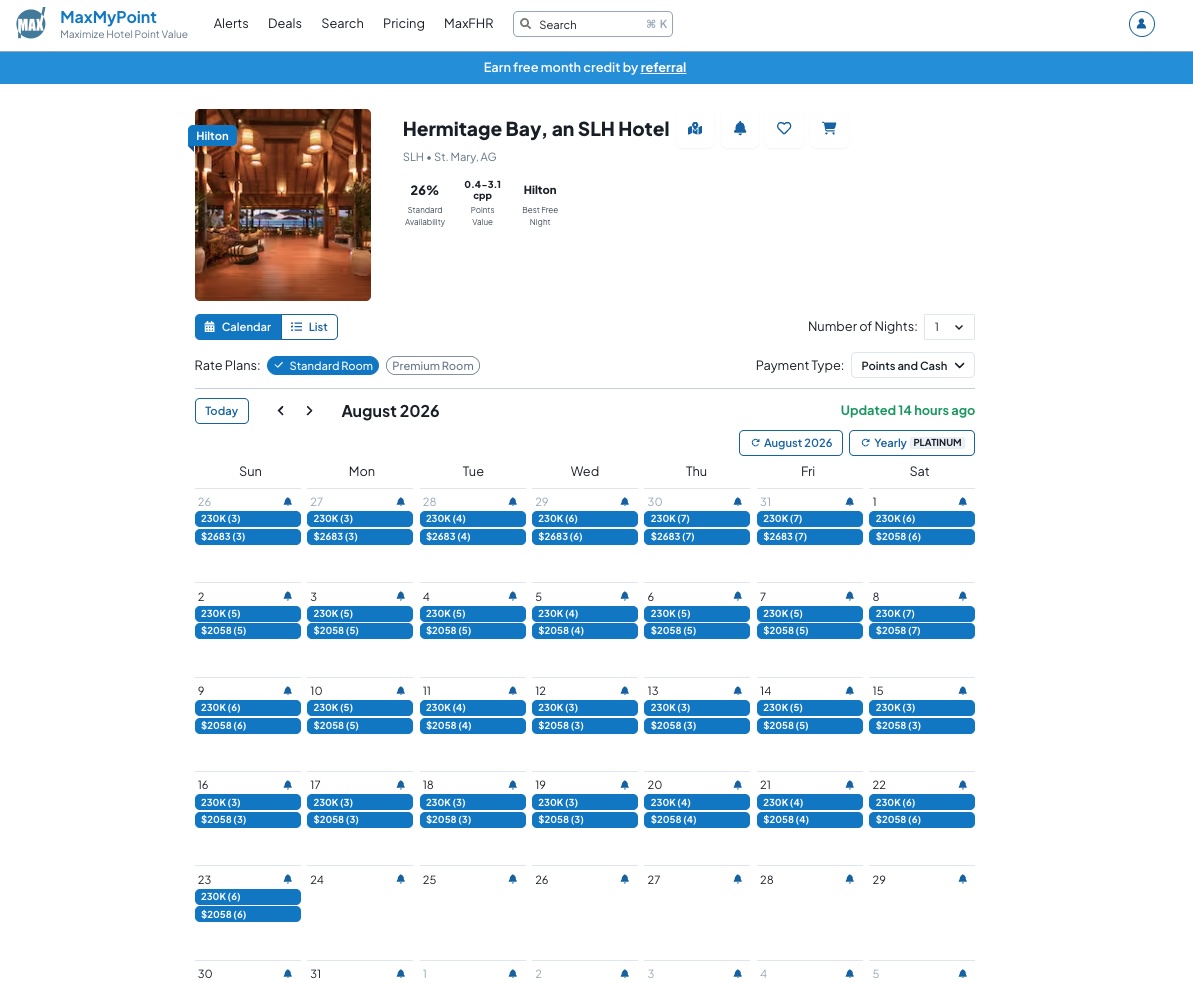Select 230K (4) rate on August 11
Screen dimensions: 1193x983
click(472, 708)
